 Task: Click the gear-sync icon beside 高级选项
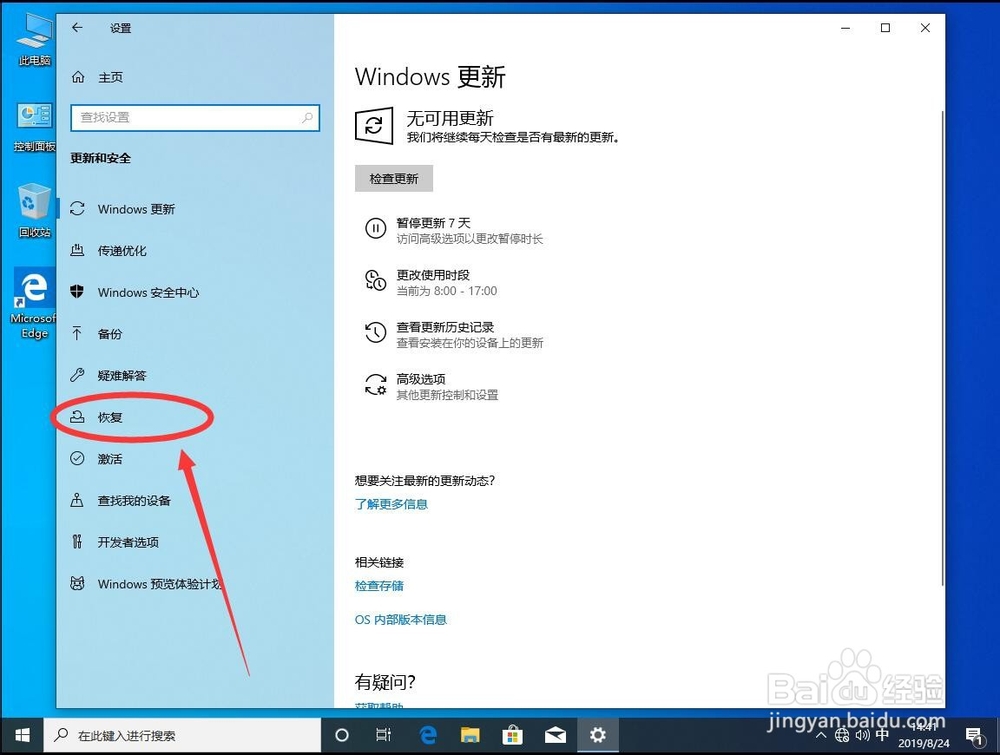point(375,385)
